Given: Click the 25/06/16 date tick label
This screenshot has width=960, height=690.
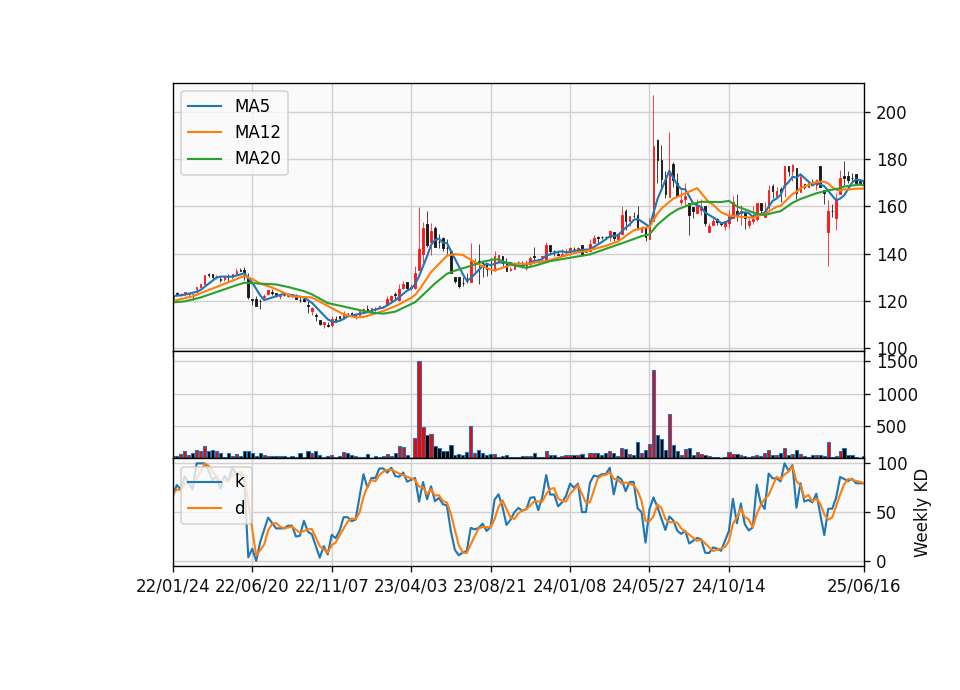Looking at the screenshot, I should pos(864,586).
